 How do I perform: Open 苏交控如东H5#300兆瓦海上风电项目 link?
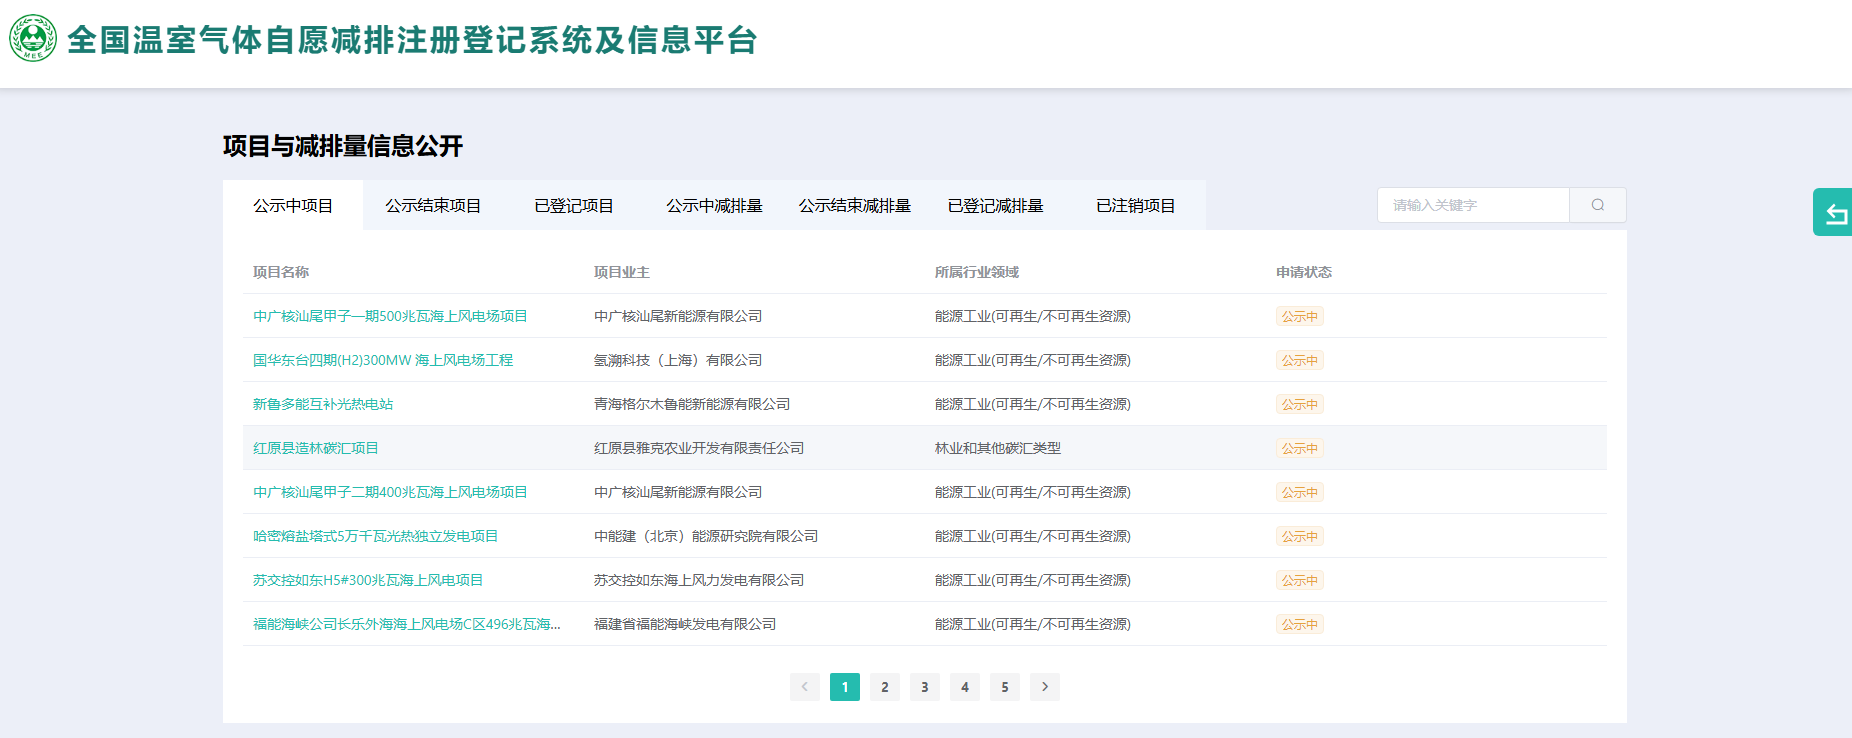(x=368, y=580)
